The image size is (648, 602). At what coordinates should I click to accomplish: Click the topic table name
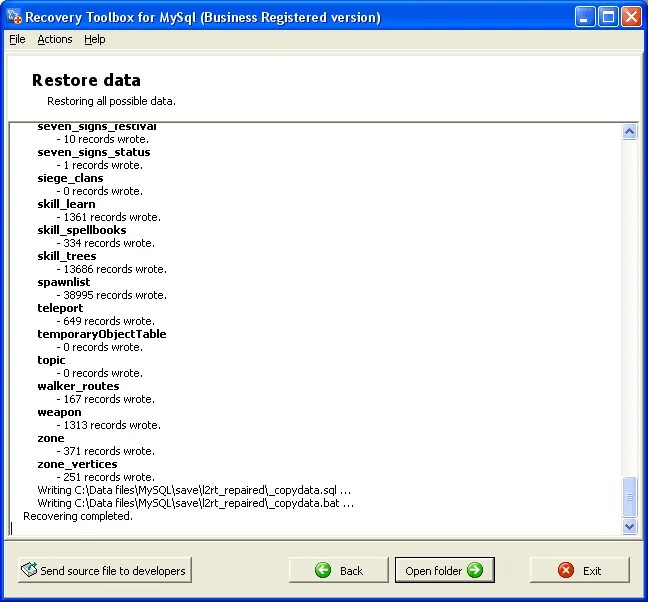point(51,360)
